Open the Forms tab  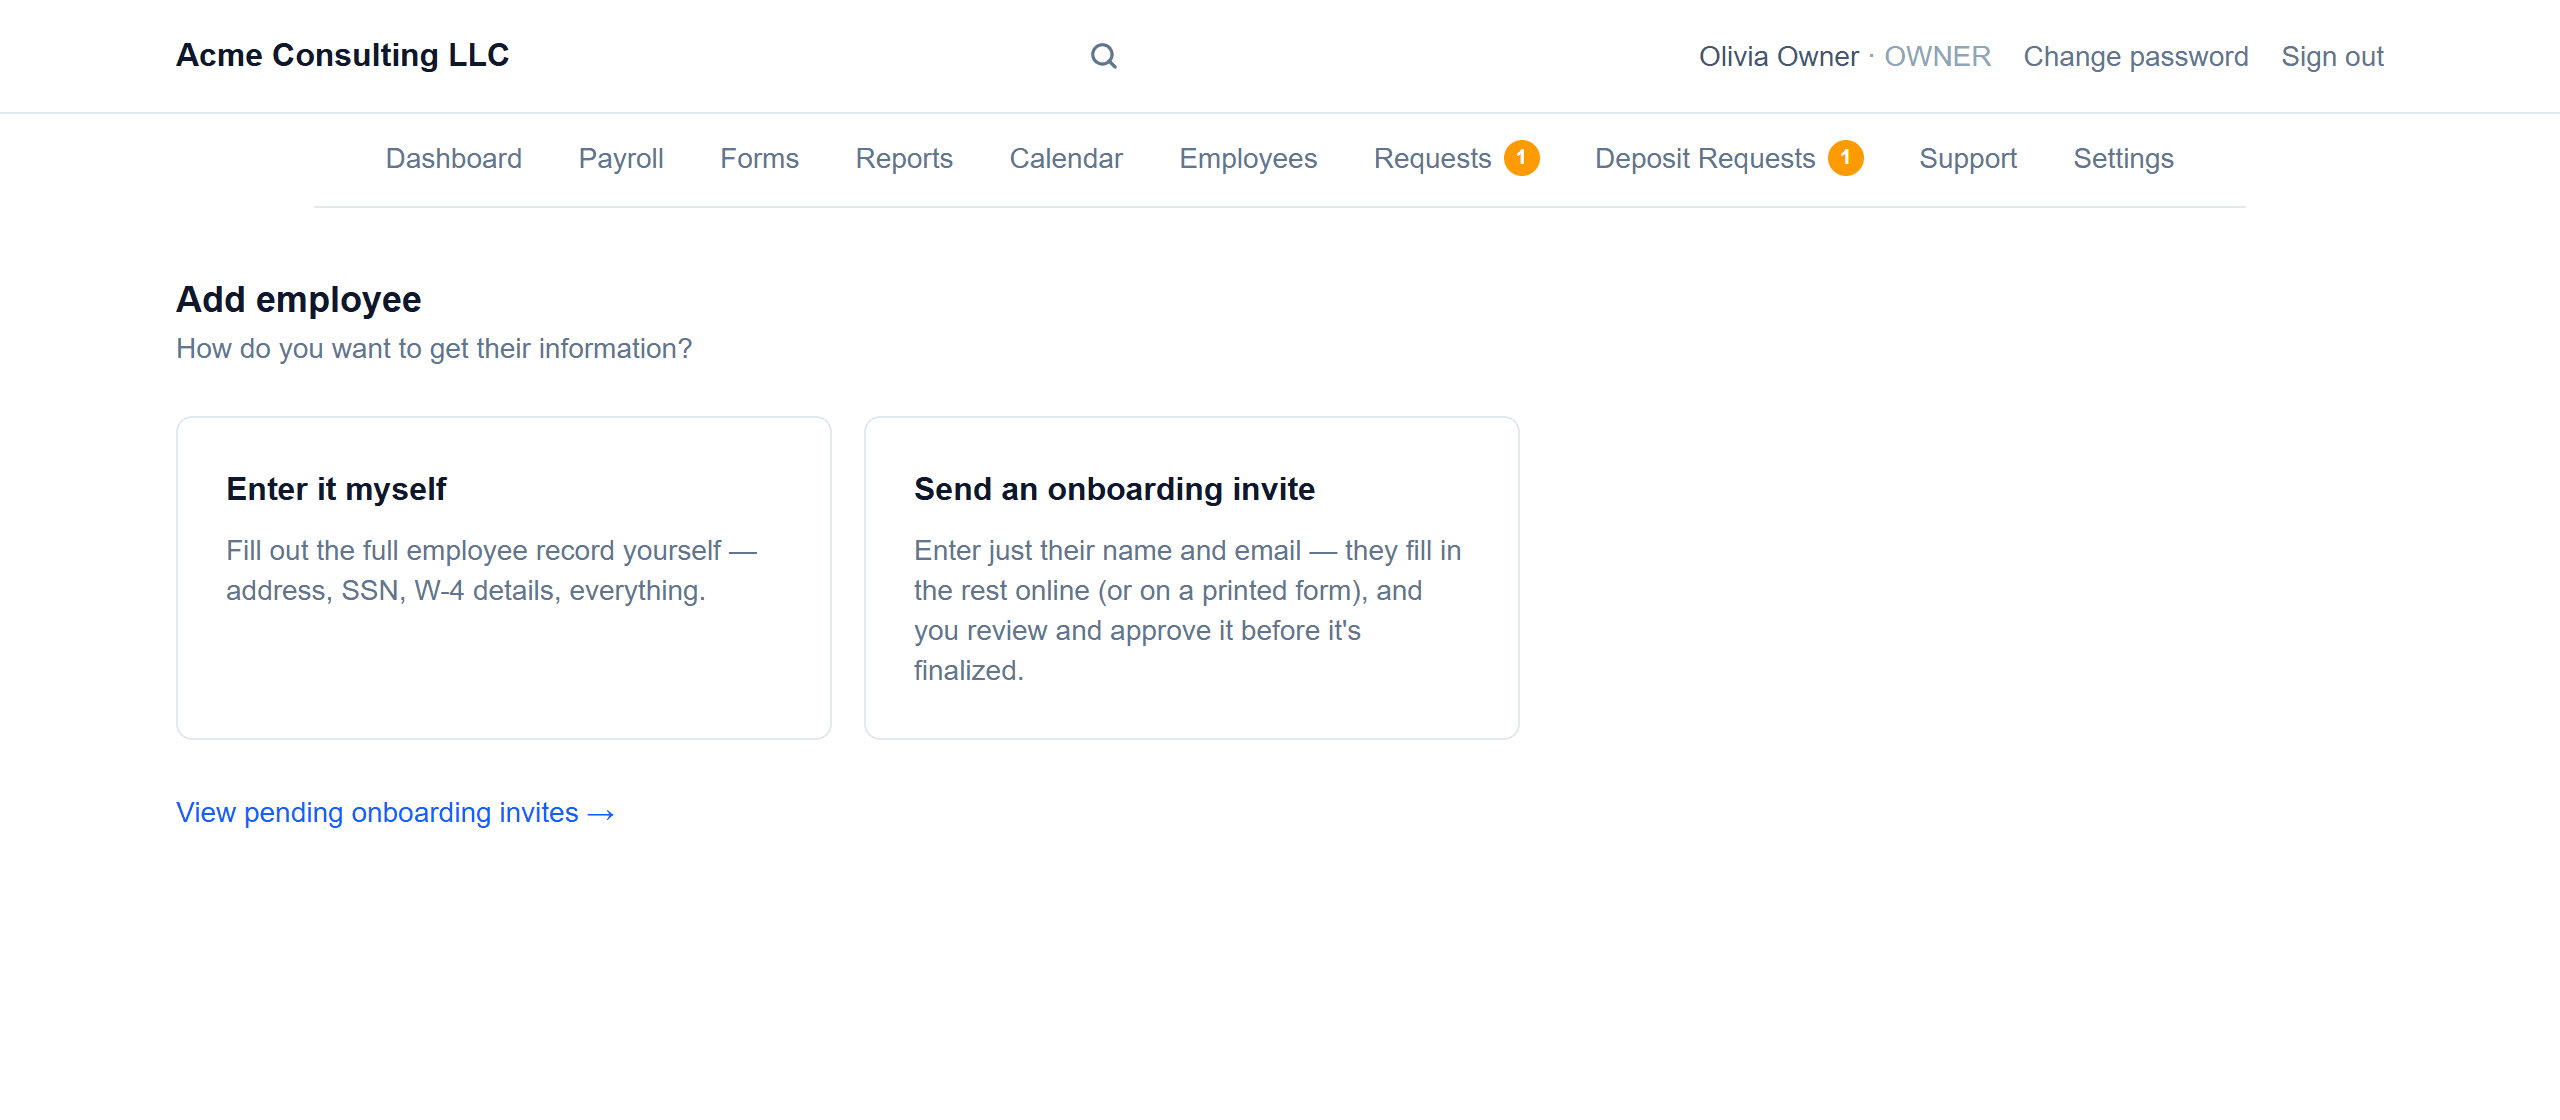(x=759, y=158)
